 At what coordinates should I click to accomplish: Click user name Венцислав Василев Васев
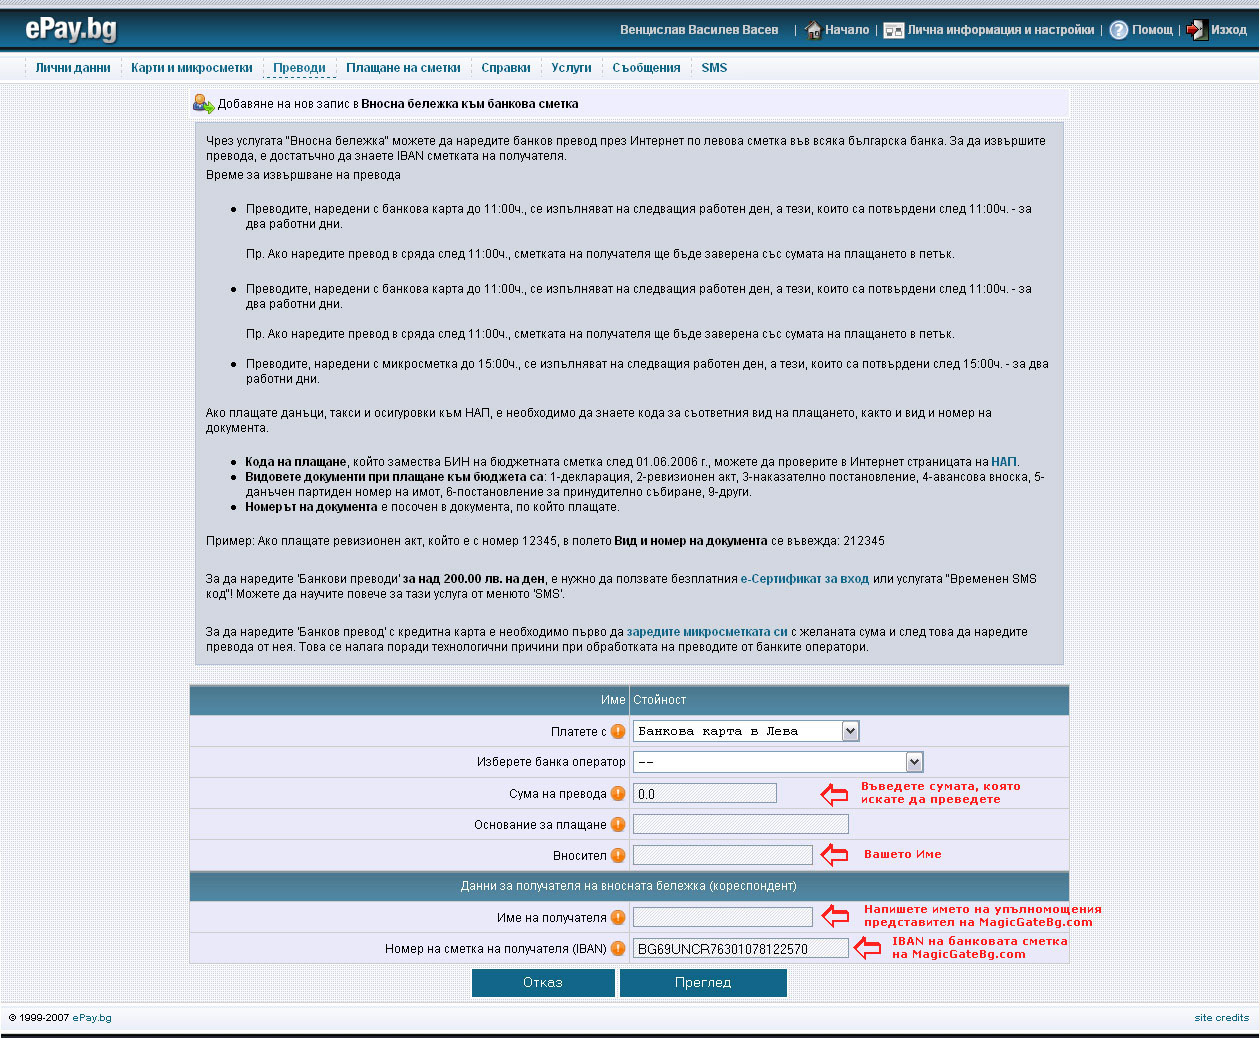[x=699, y=30]
